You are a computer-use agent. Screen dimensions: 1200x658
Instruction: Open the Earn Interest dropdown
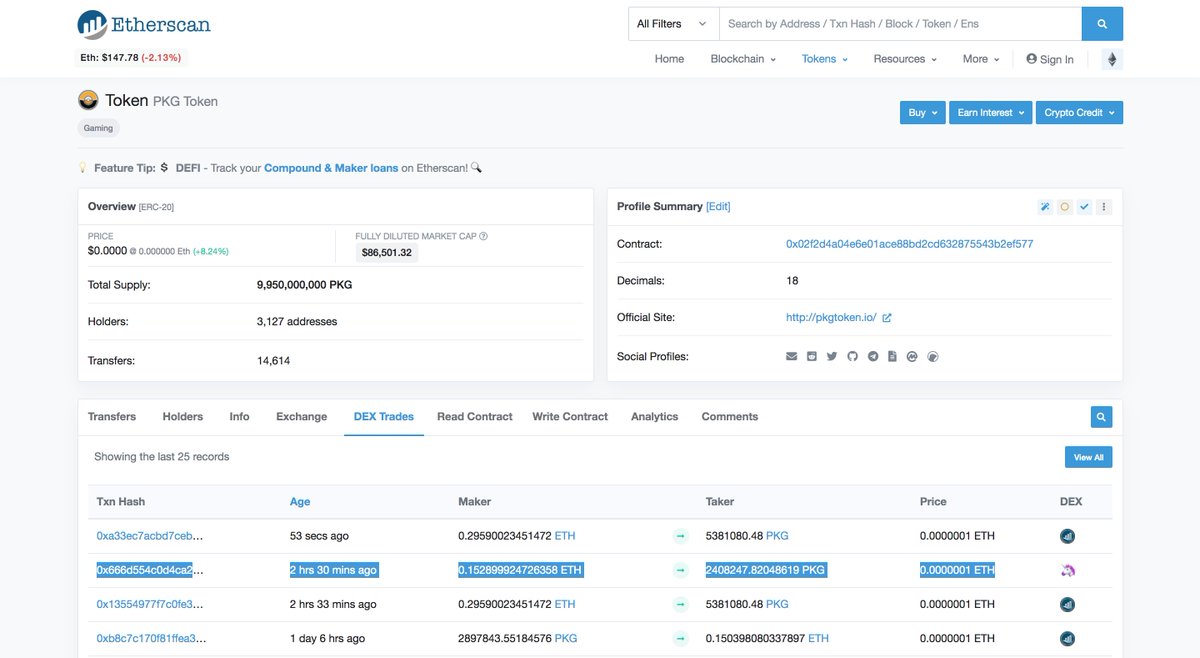pyautogui.click(x=990, y=113)
